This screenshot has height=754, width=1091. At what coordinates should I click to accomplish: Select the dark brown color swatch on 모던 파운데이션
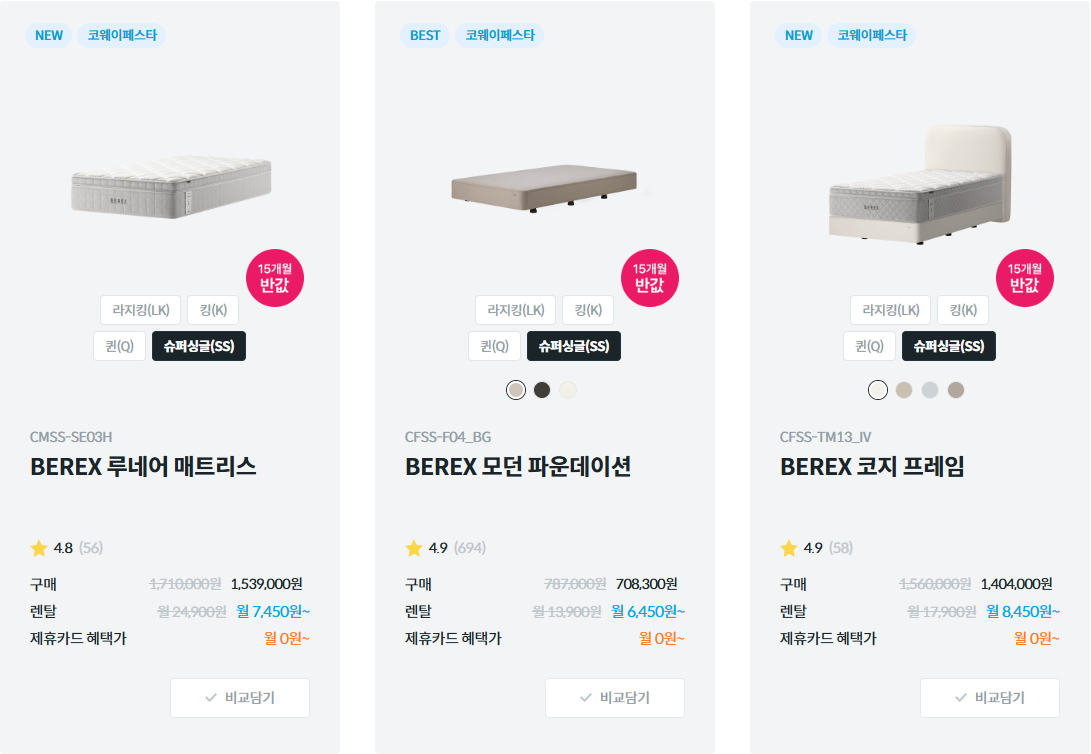(541, 389)
